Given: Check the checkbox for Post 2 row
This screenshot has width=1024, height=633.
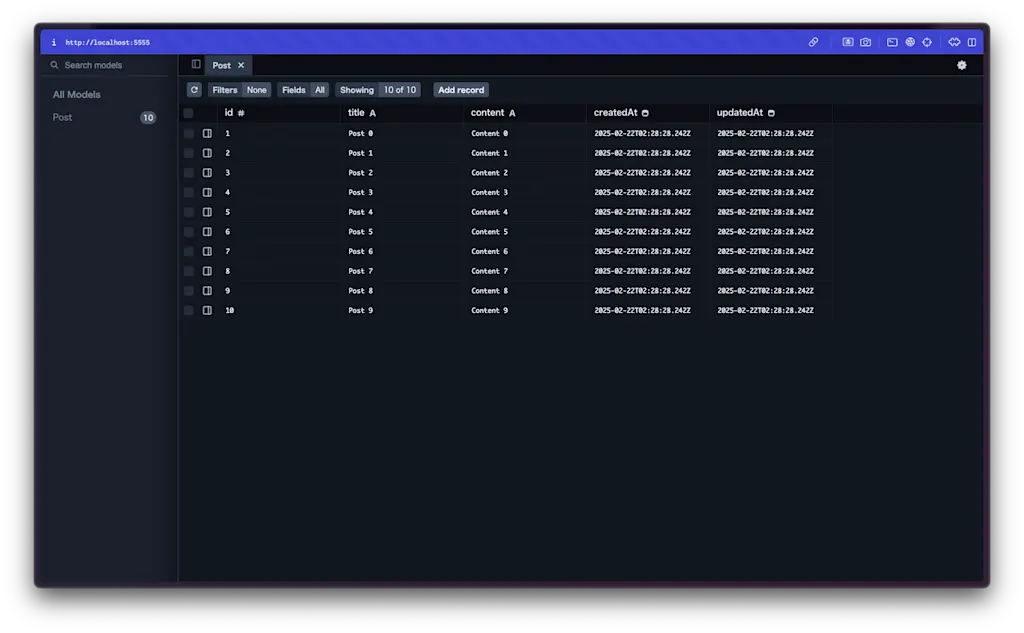Looking at the screenshot, I should (189, 172).
